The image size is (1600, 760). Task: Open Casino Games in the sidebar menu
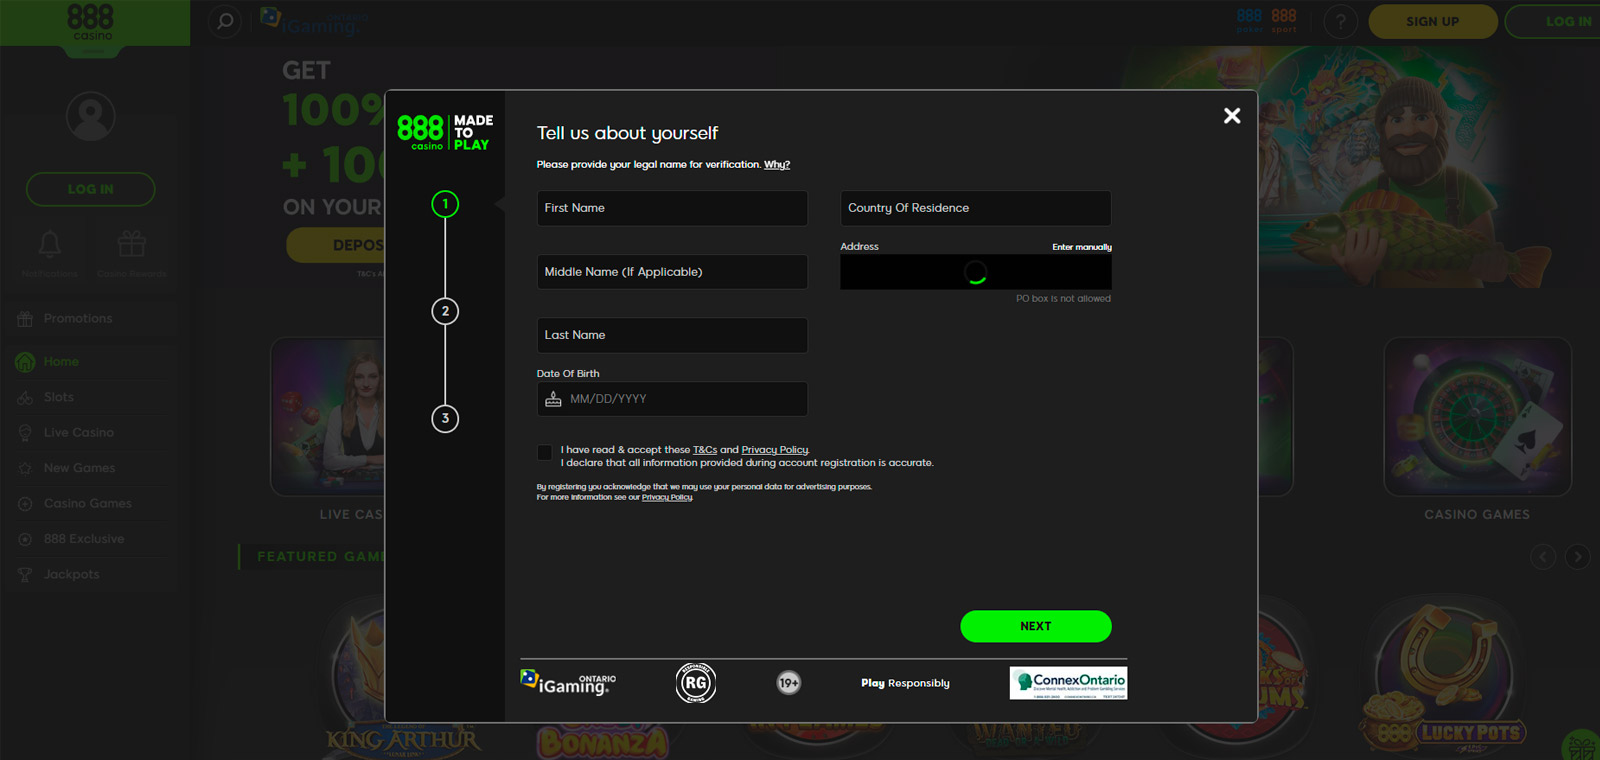90,504
